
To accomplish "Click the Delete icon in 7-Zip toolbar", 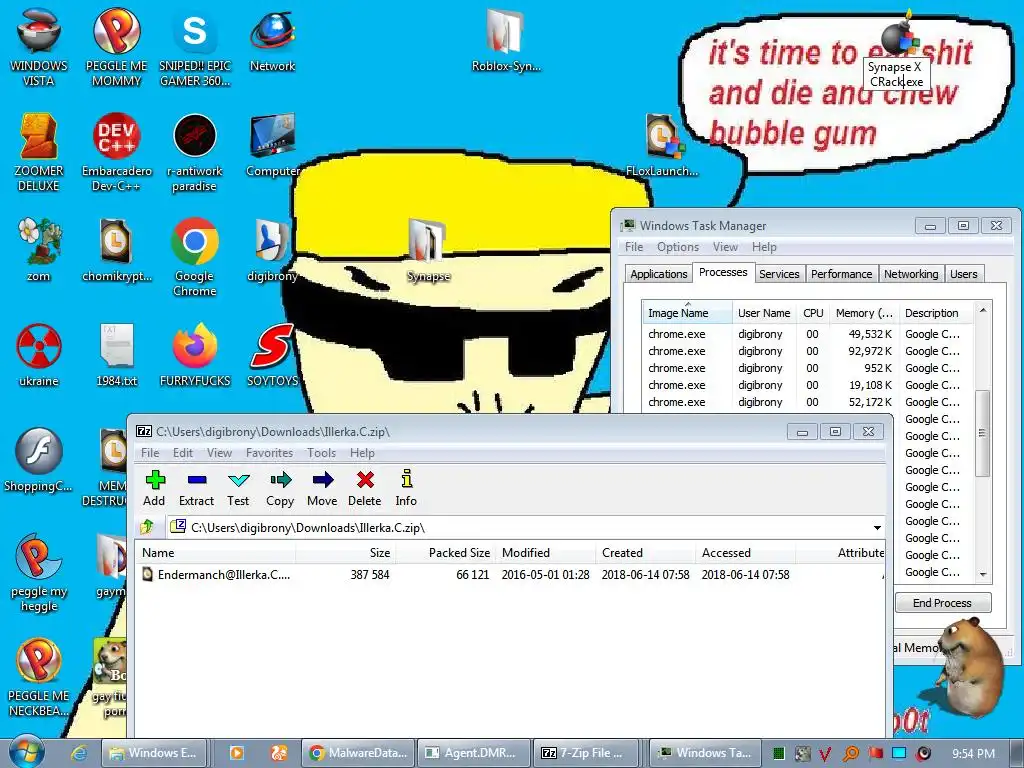I will (365, 488).
